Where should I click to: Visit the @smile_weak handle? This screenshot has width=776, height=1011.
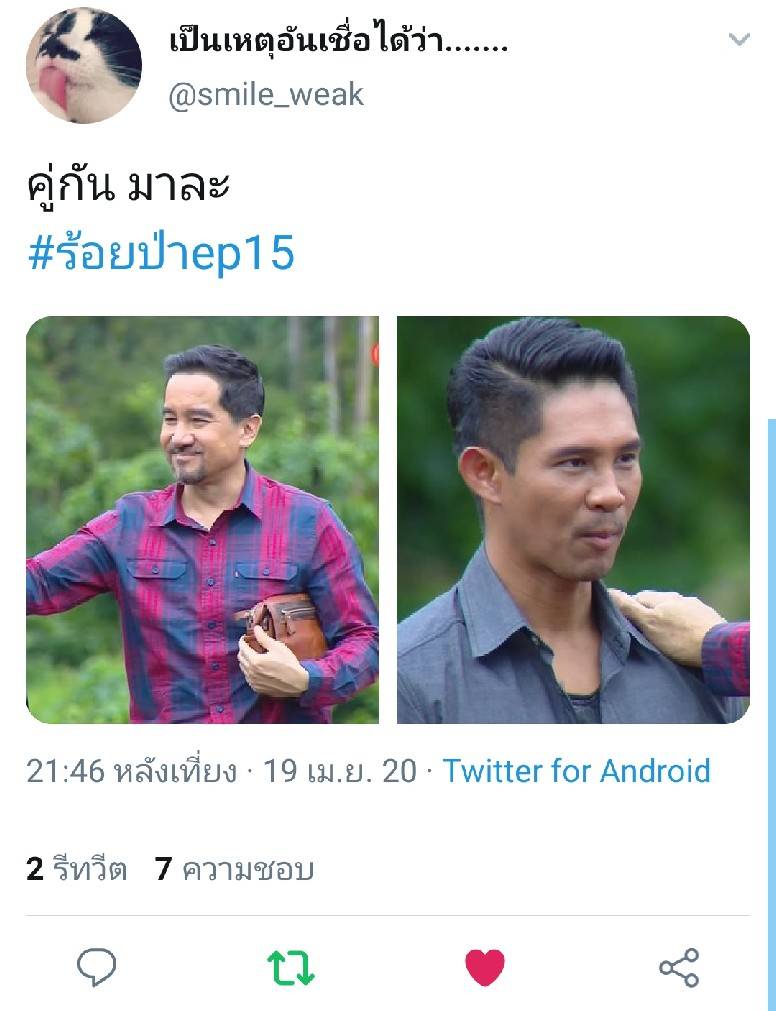point(266,95)
